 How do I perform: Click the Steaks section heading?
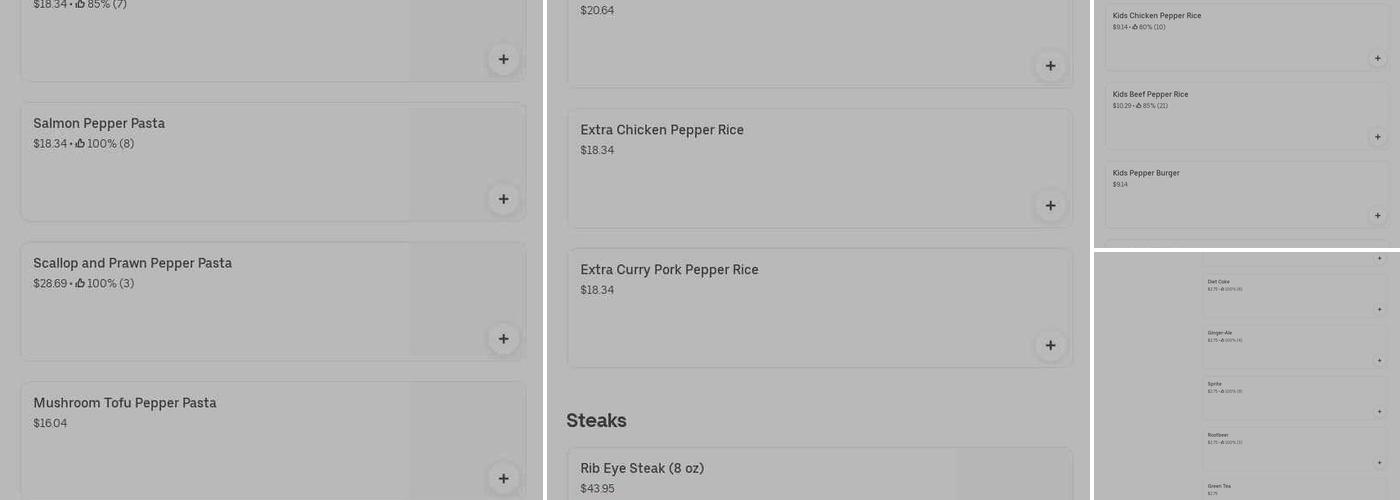coord(596,421)
